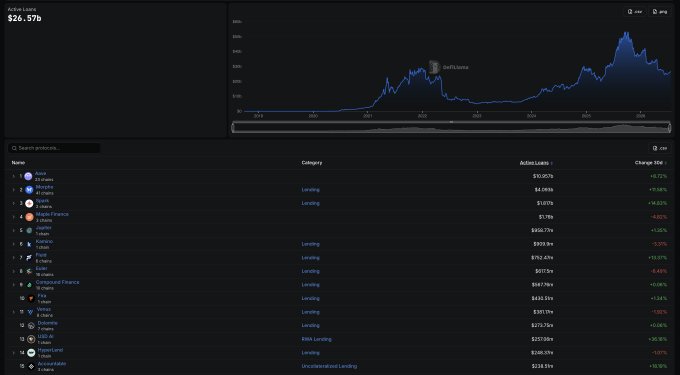Image resolution: width=680 pixels, height=375 pixels.
Task: Expand the Aave row chevron
Action: [13, 176]
